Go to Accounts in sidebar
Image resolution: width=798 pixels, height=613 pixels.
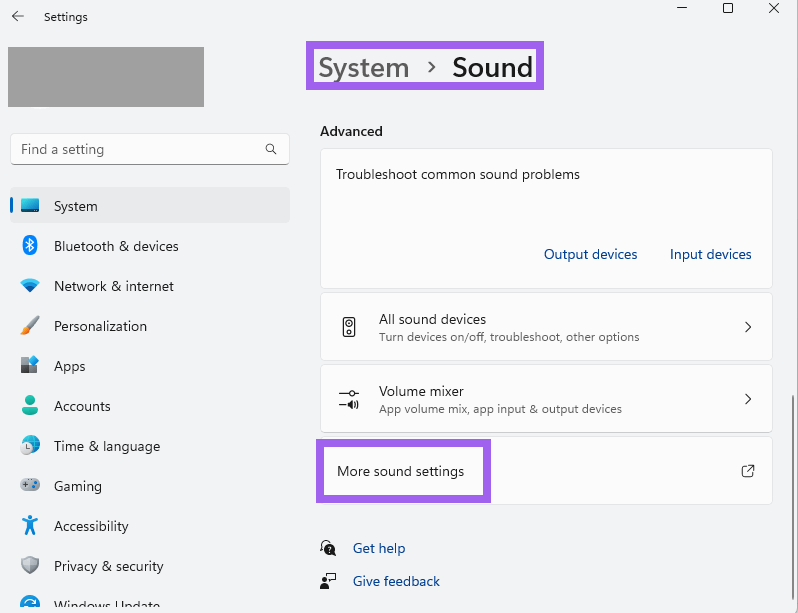(82, 406)
